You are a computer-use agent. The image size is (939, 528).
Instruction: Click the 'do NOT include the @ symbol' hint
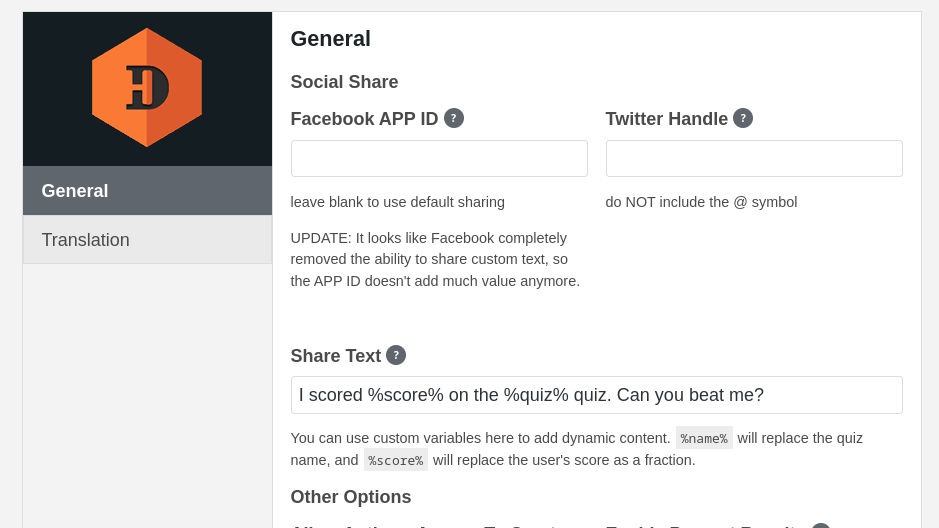(x=701, y=202)
